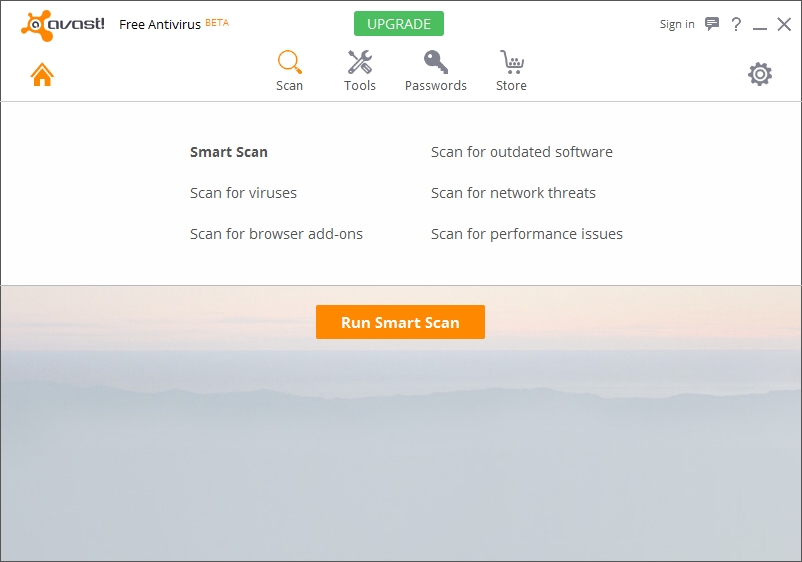
Task: Select Scan for browser add-ons
Action: (276, 234)
